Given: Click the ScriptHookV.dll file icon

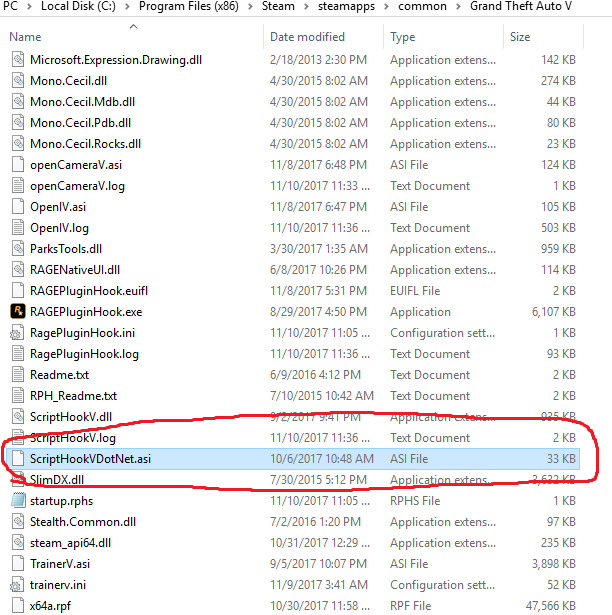Looking at the screenshot, I should 18,417.
